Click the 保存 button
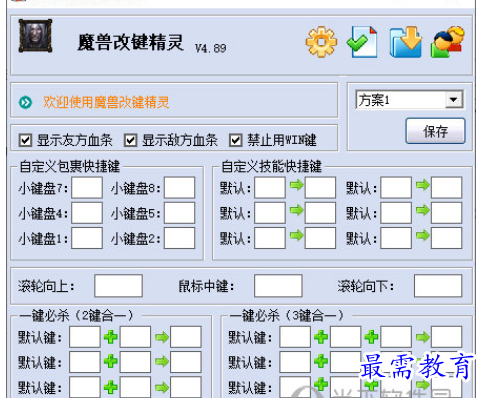 (435, 131)
